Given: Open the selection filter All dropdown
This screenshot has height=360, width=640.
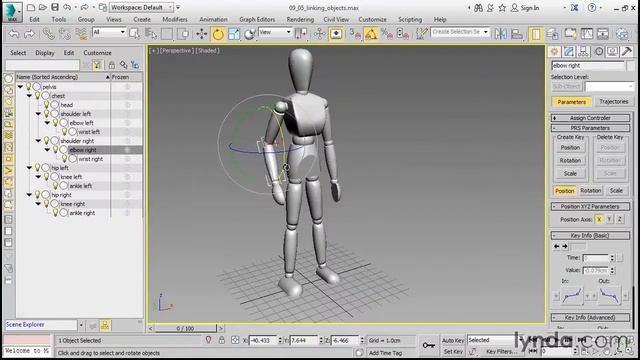Looking at the screenshot, I should (109, 32).
